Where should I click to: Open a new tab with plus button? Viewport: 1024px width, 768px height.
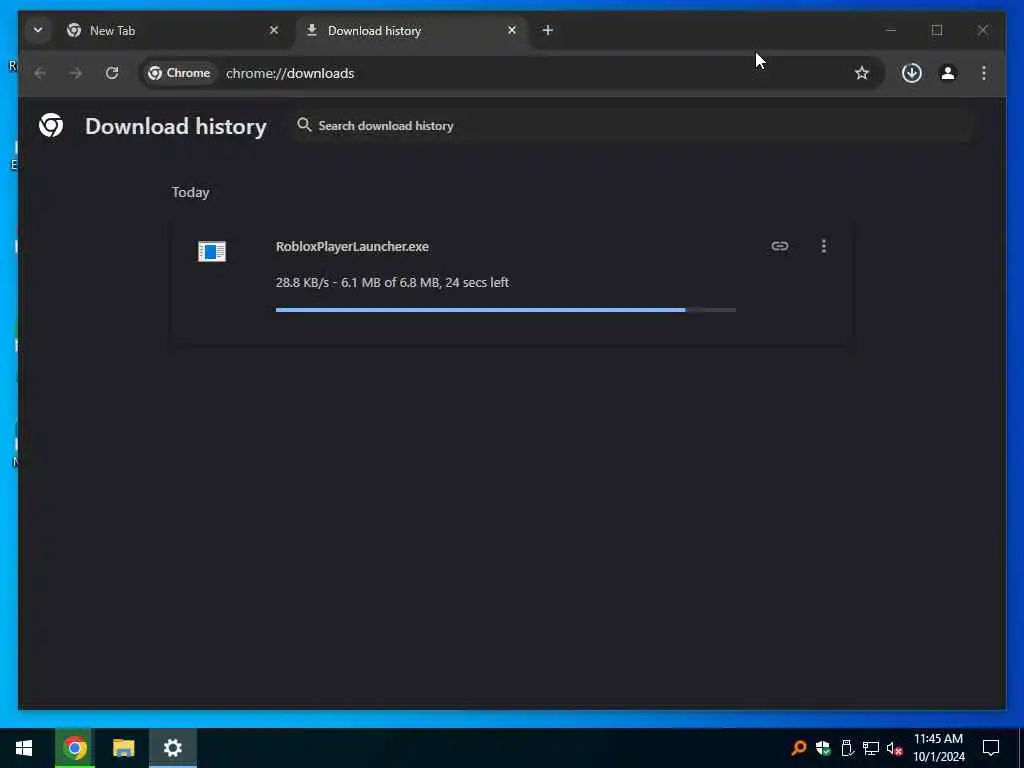pos(547,30)
